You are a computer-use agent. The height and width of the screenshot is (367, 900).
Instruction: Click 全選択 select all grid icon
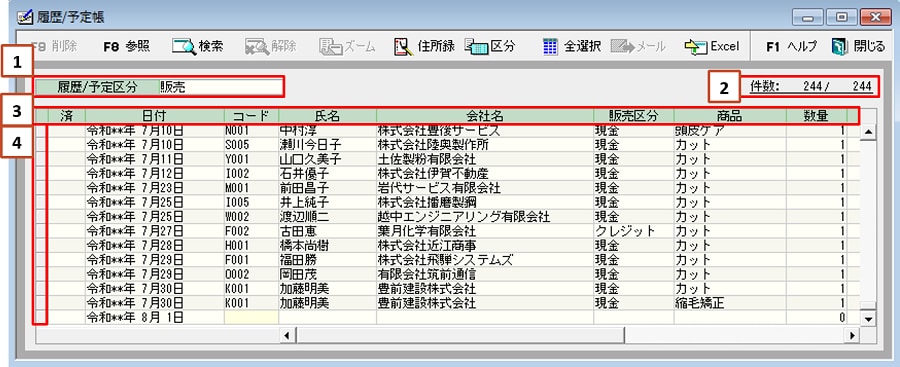[550, 47]
